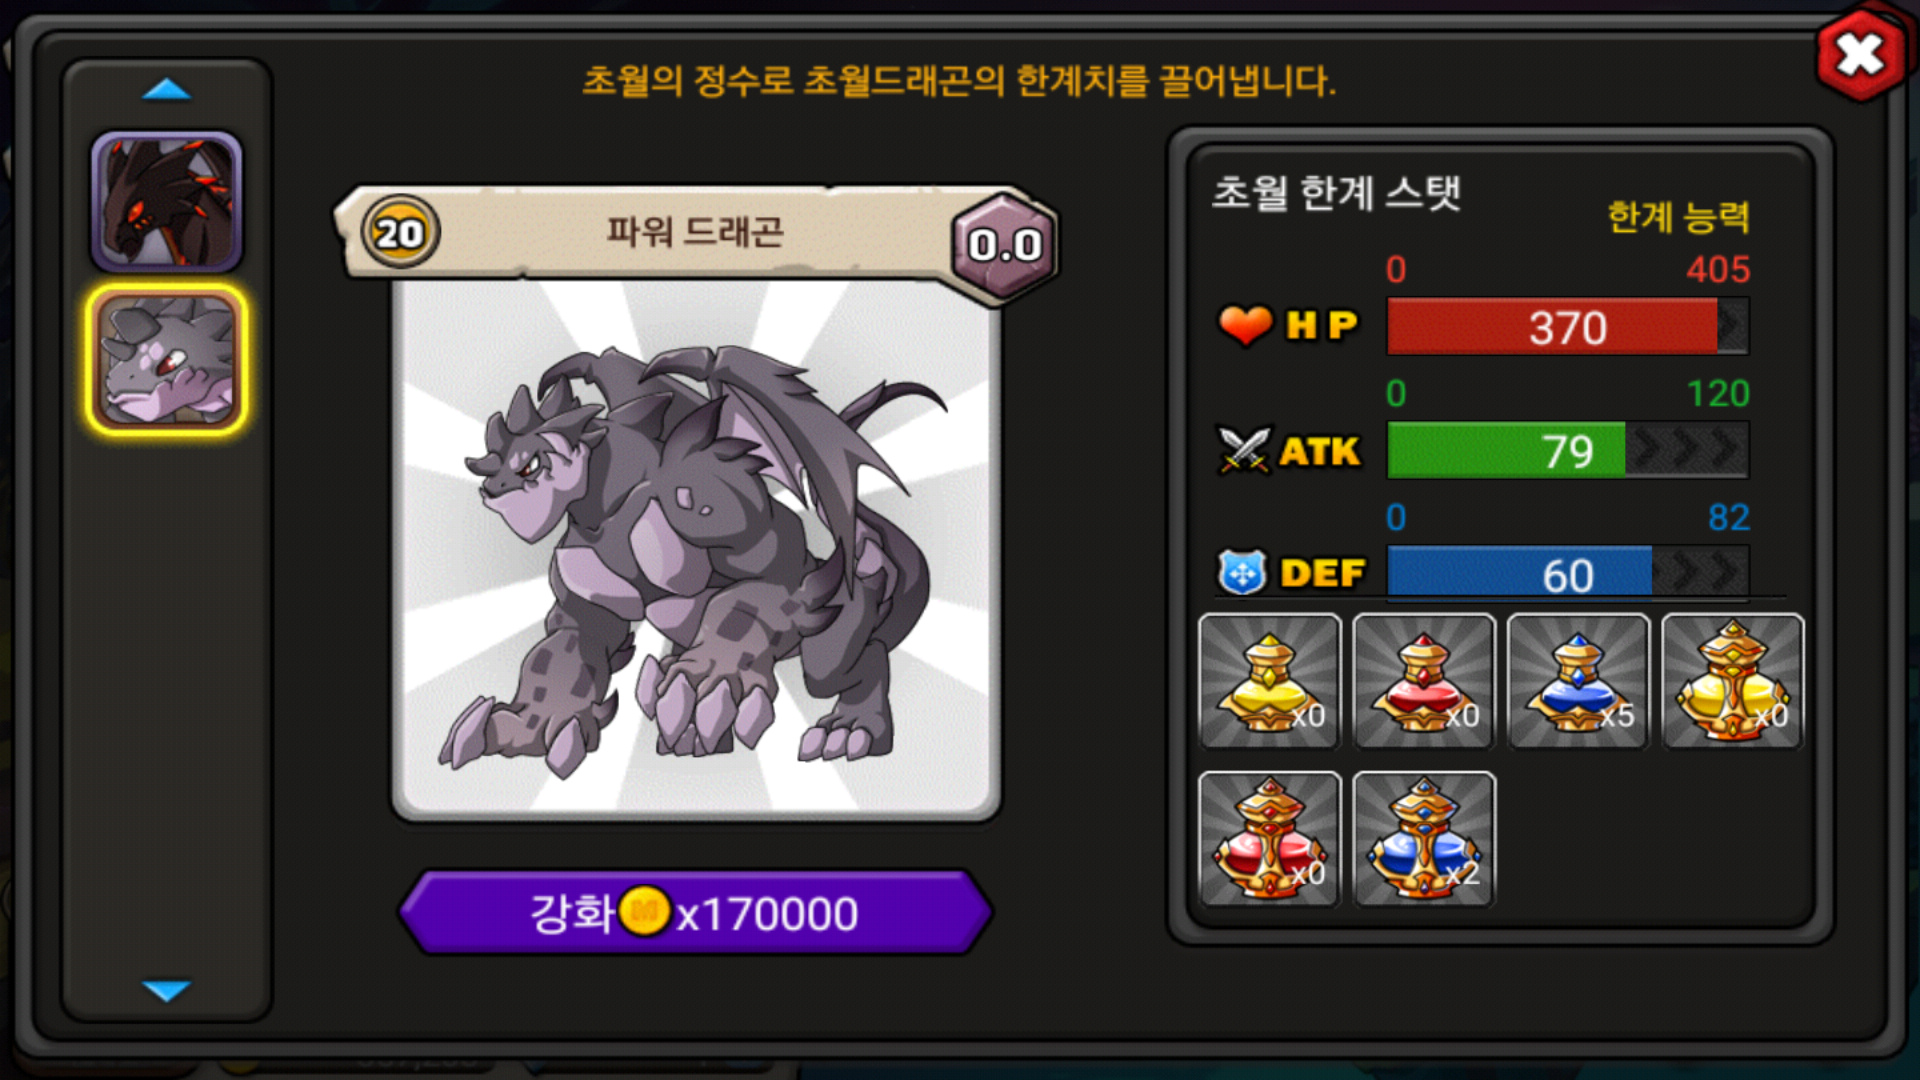Click the level 20 badge
Viewport: 1920px width, 1080px height.
point(400,233)
